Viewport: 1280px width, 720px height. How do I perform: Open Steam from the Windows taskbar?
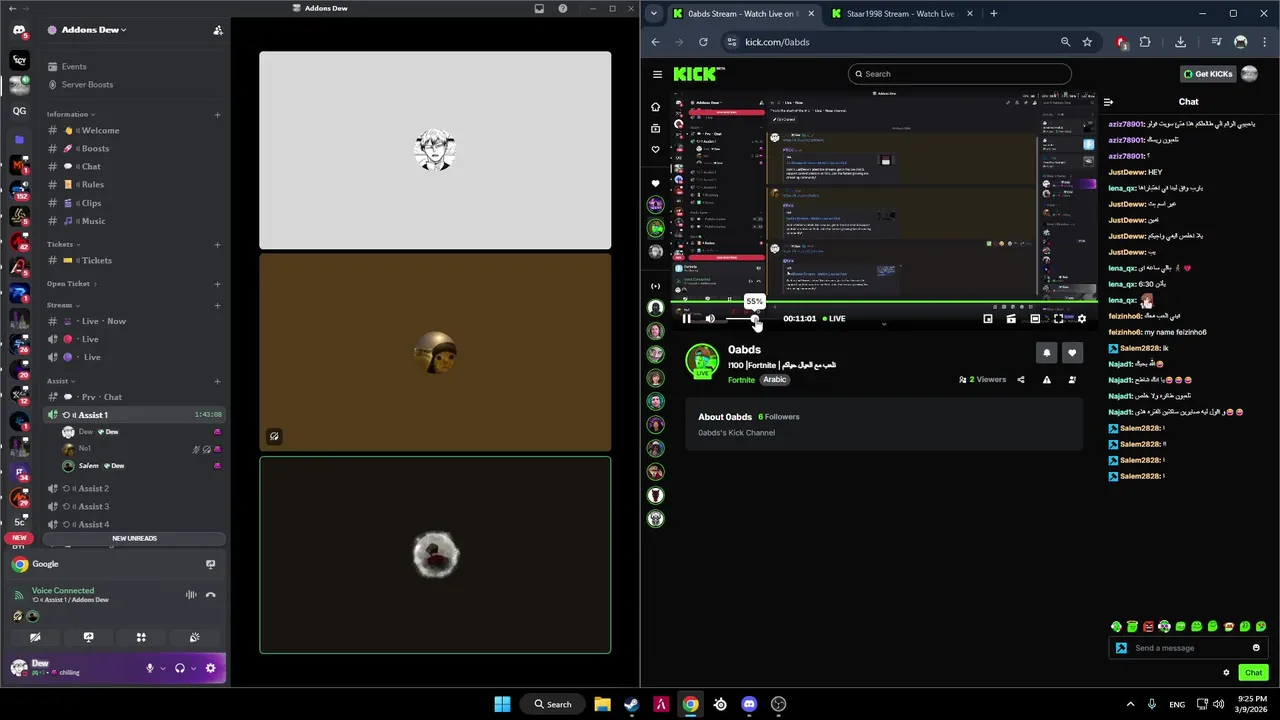pyautogui.click(x=631, y=704)
